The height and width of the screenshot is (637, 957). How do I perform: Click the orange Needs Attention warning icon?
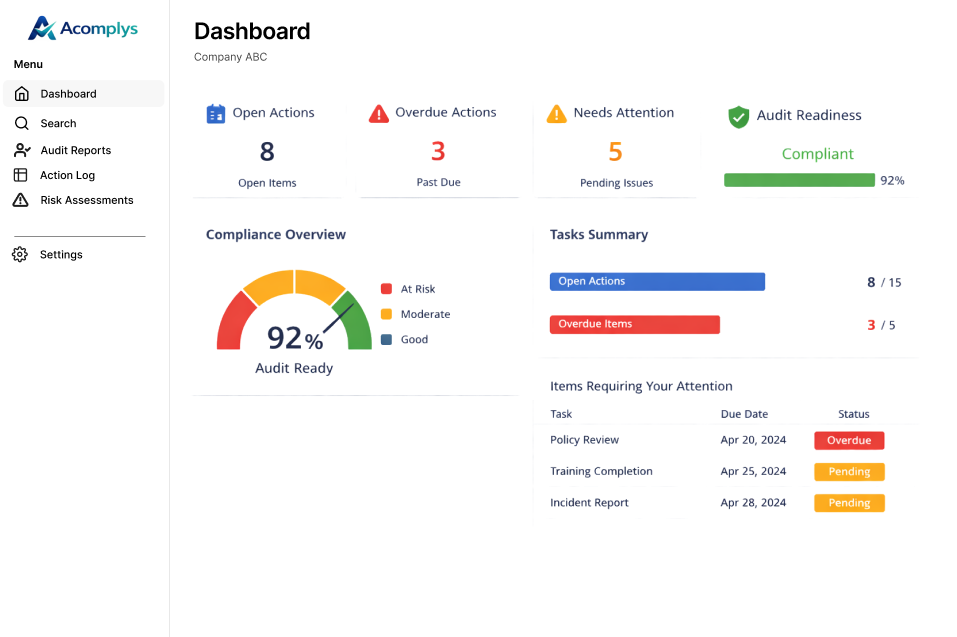click(557, 113)
